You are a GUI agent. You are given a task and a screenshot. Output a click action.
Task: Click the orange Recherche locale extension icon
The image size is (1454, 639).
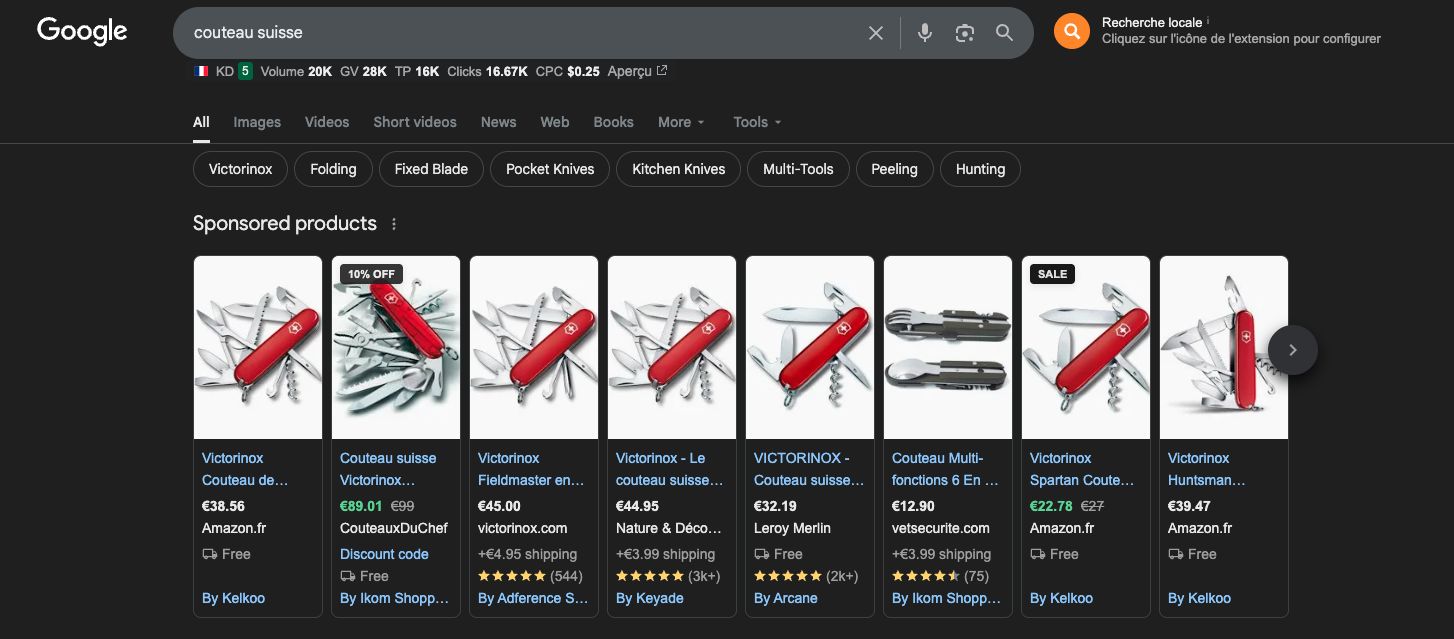tap(1071, 32)
